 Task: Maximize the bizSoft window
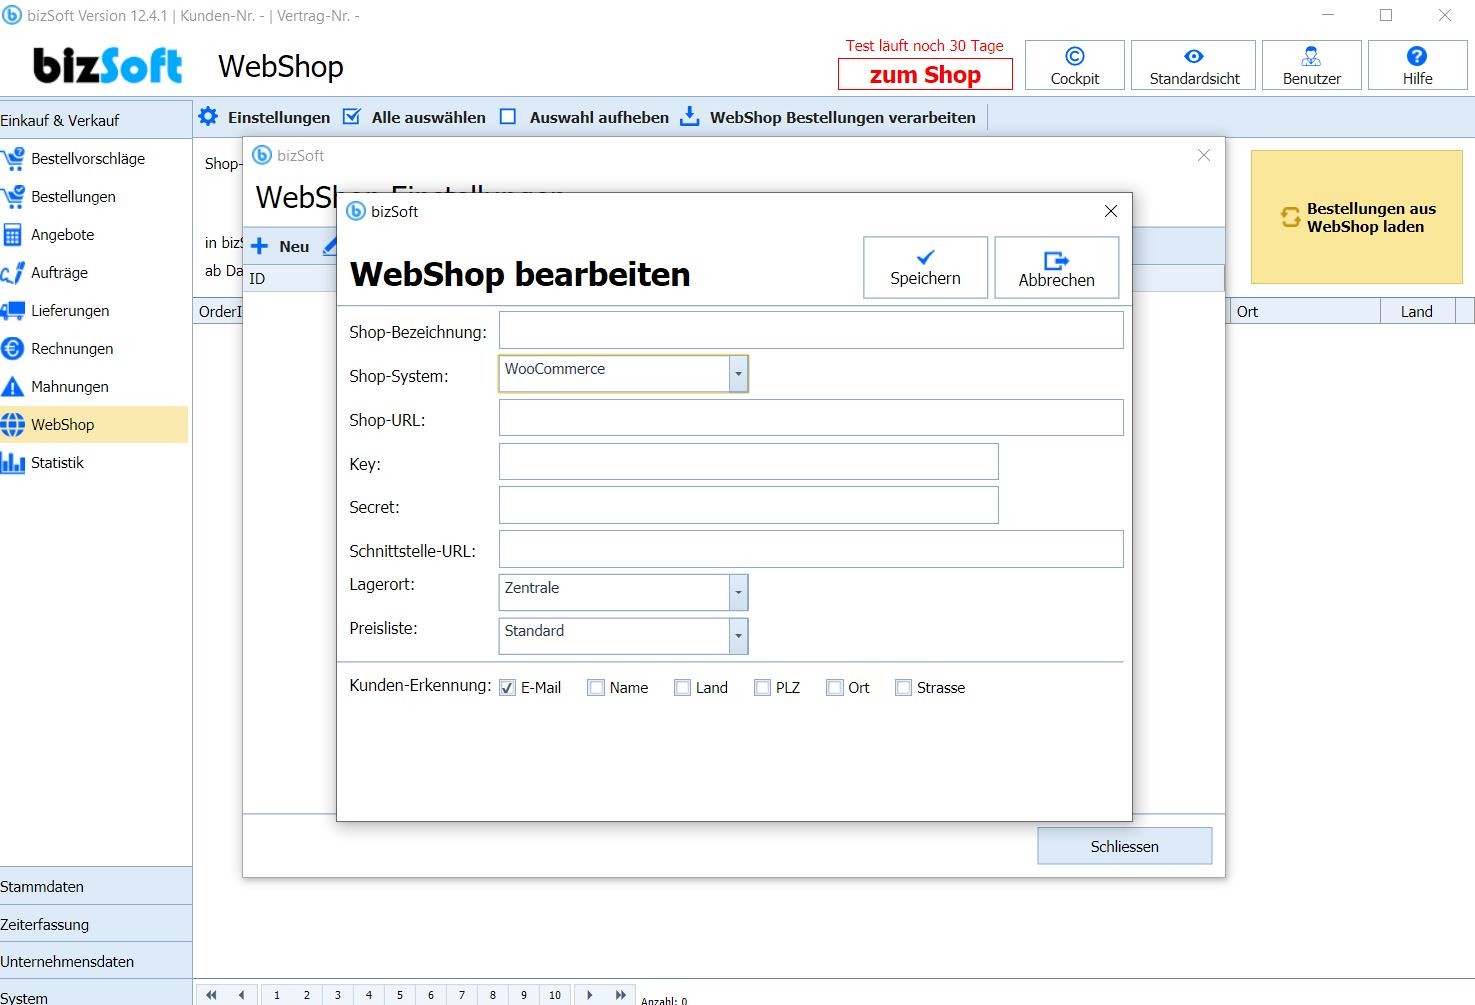click(x=1386, y=15)
